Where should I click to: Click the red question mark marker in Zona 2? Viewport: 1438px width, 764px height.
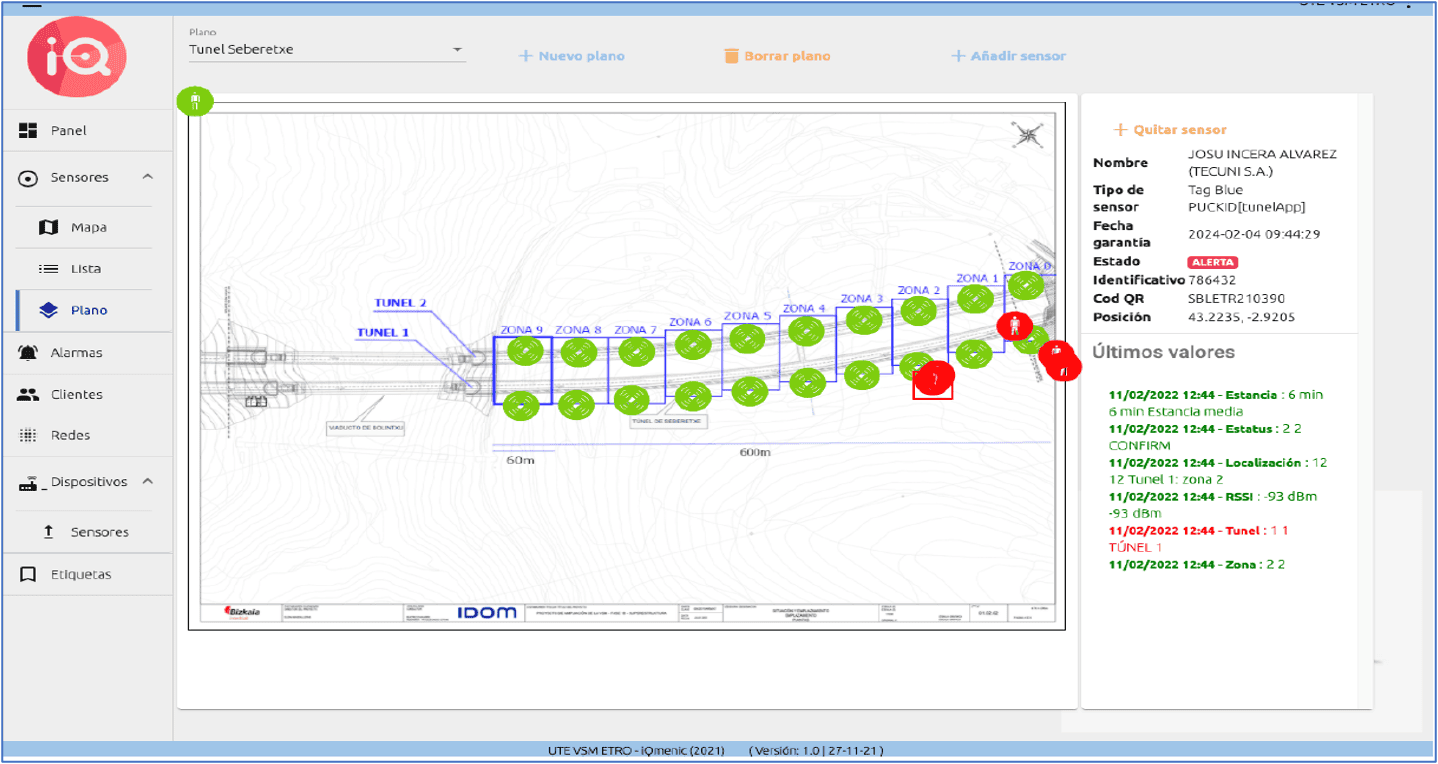pyautogui.click(x=935, y=377)
